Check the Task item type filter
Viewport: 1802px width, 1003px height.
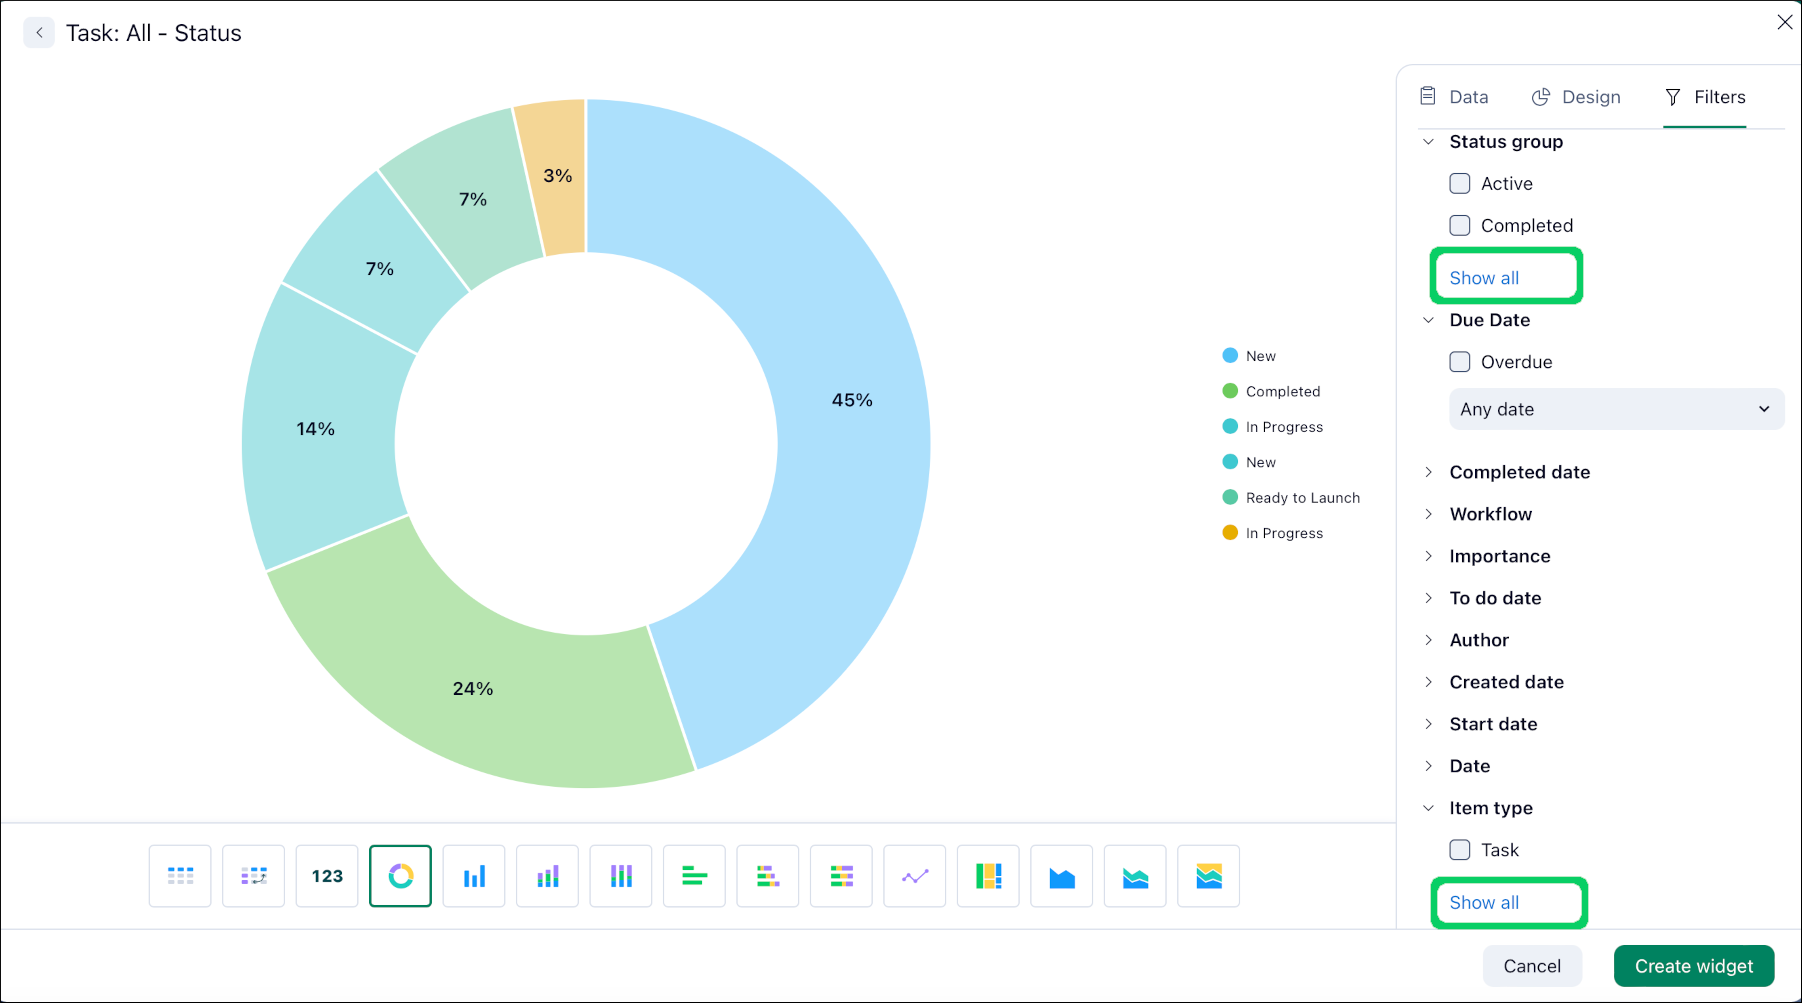tap(1459, 849)
